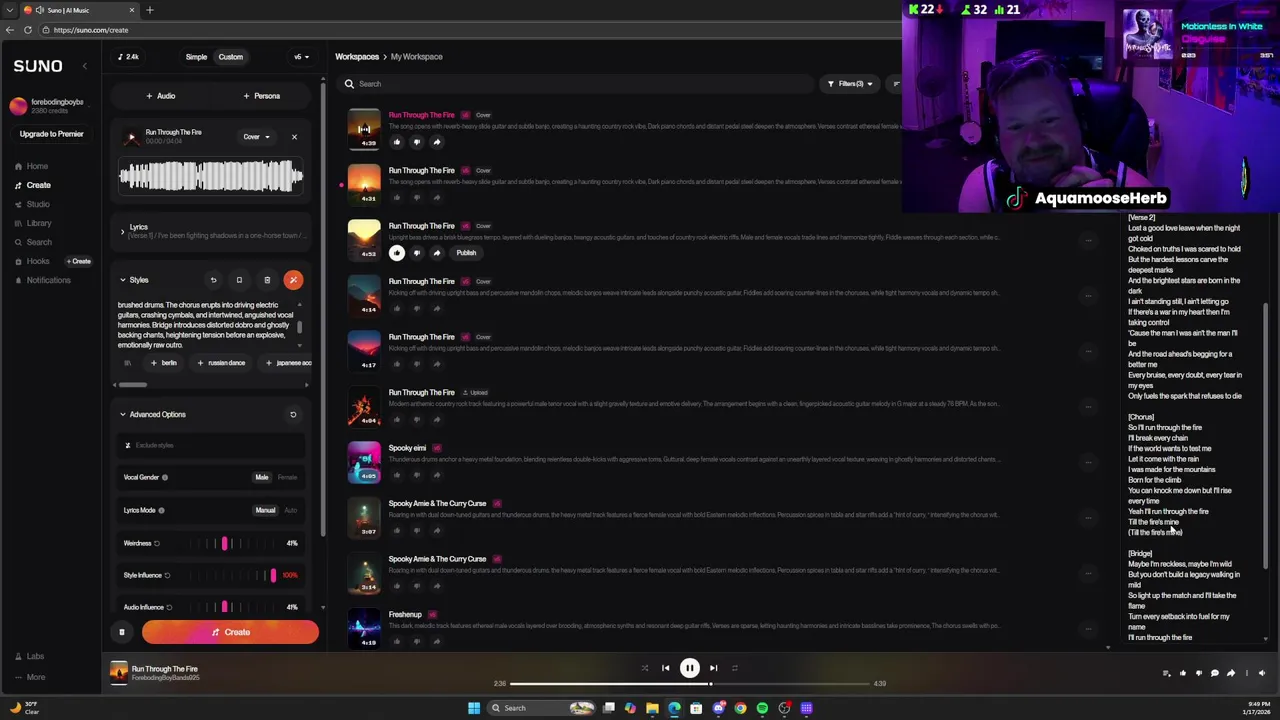Screen dimensions: 1280x720
Task: Collapse Advanced Options section
Action: (x=123, y=414)
